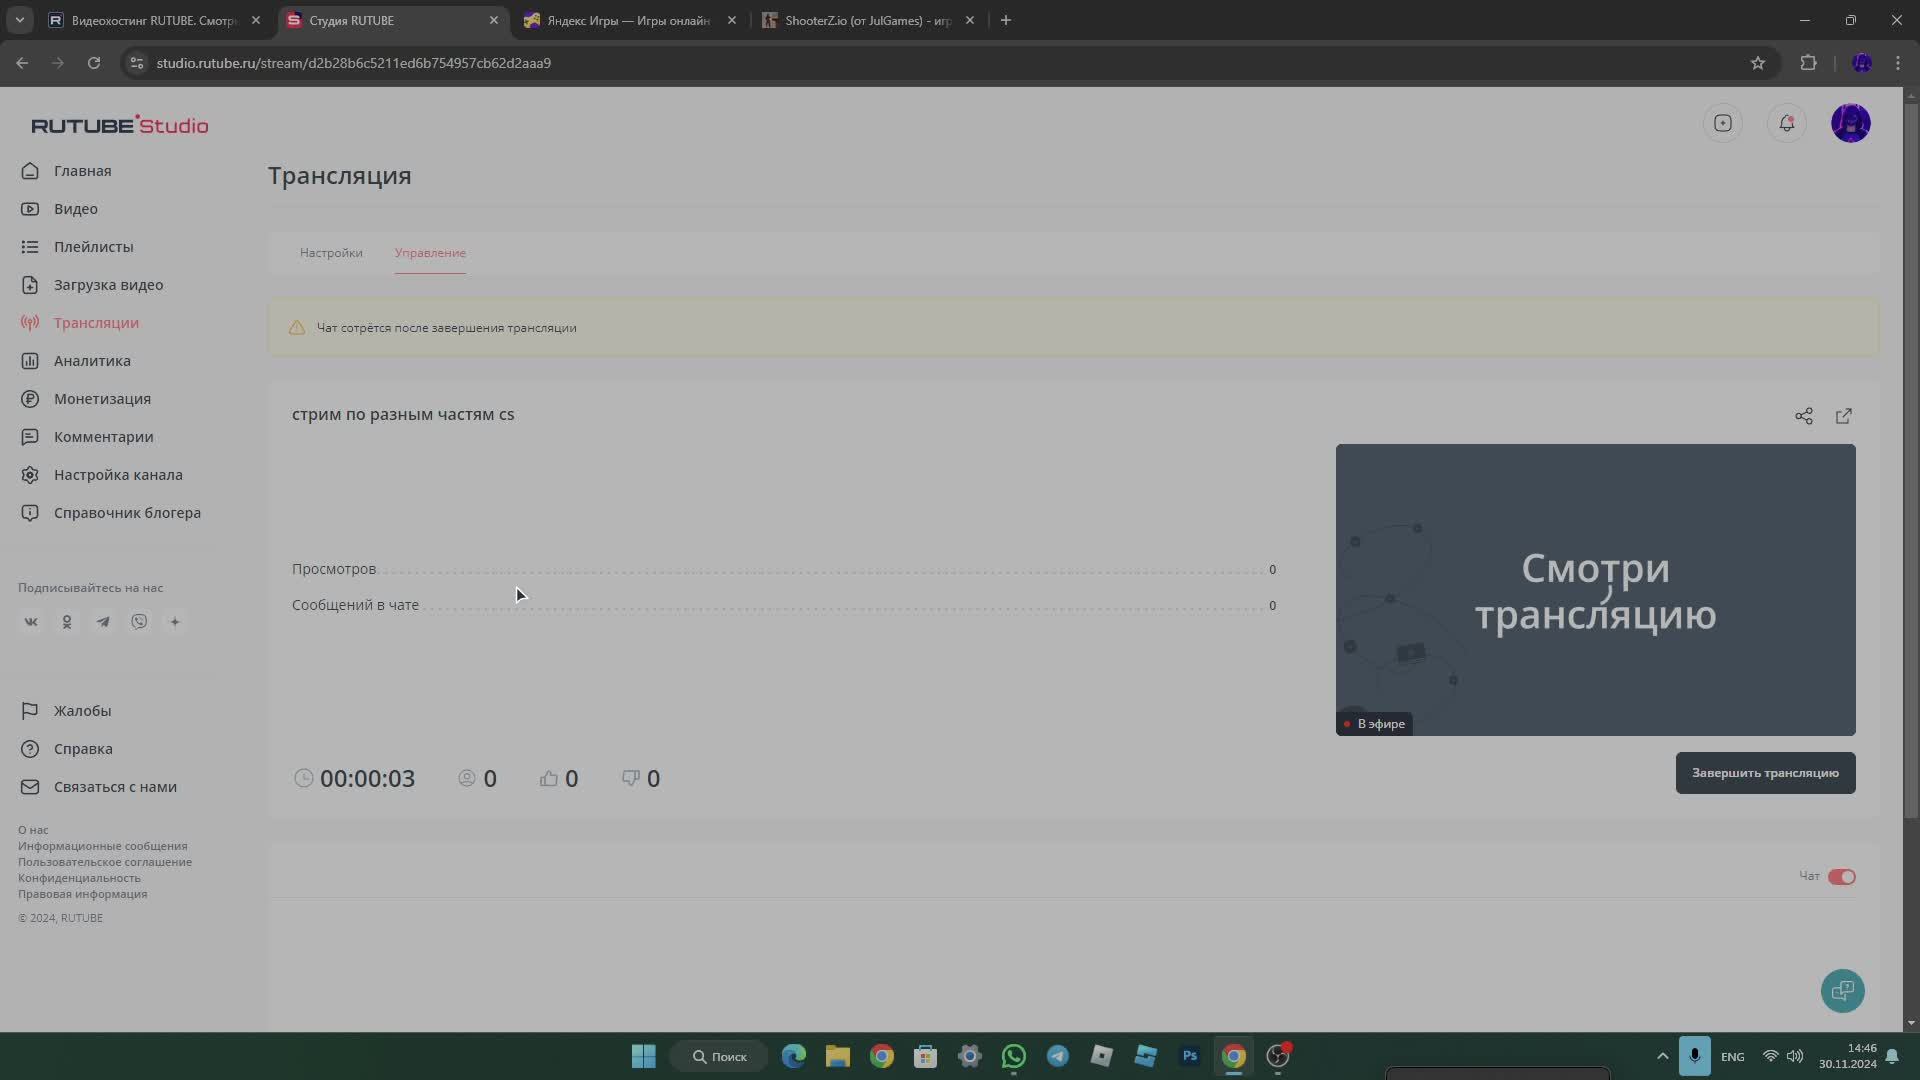This screenshot has width=1920, height=1080.
Task: Open the Трансляции section in sidebar
Action: [96, 322]
